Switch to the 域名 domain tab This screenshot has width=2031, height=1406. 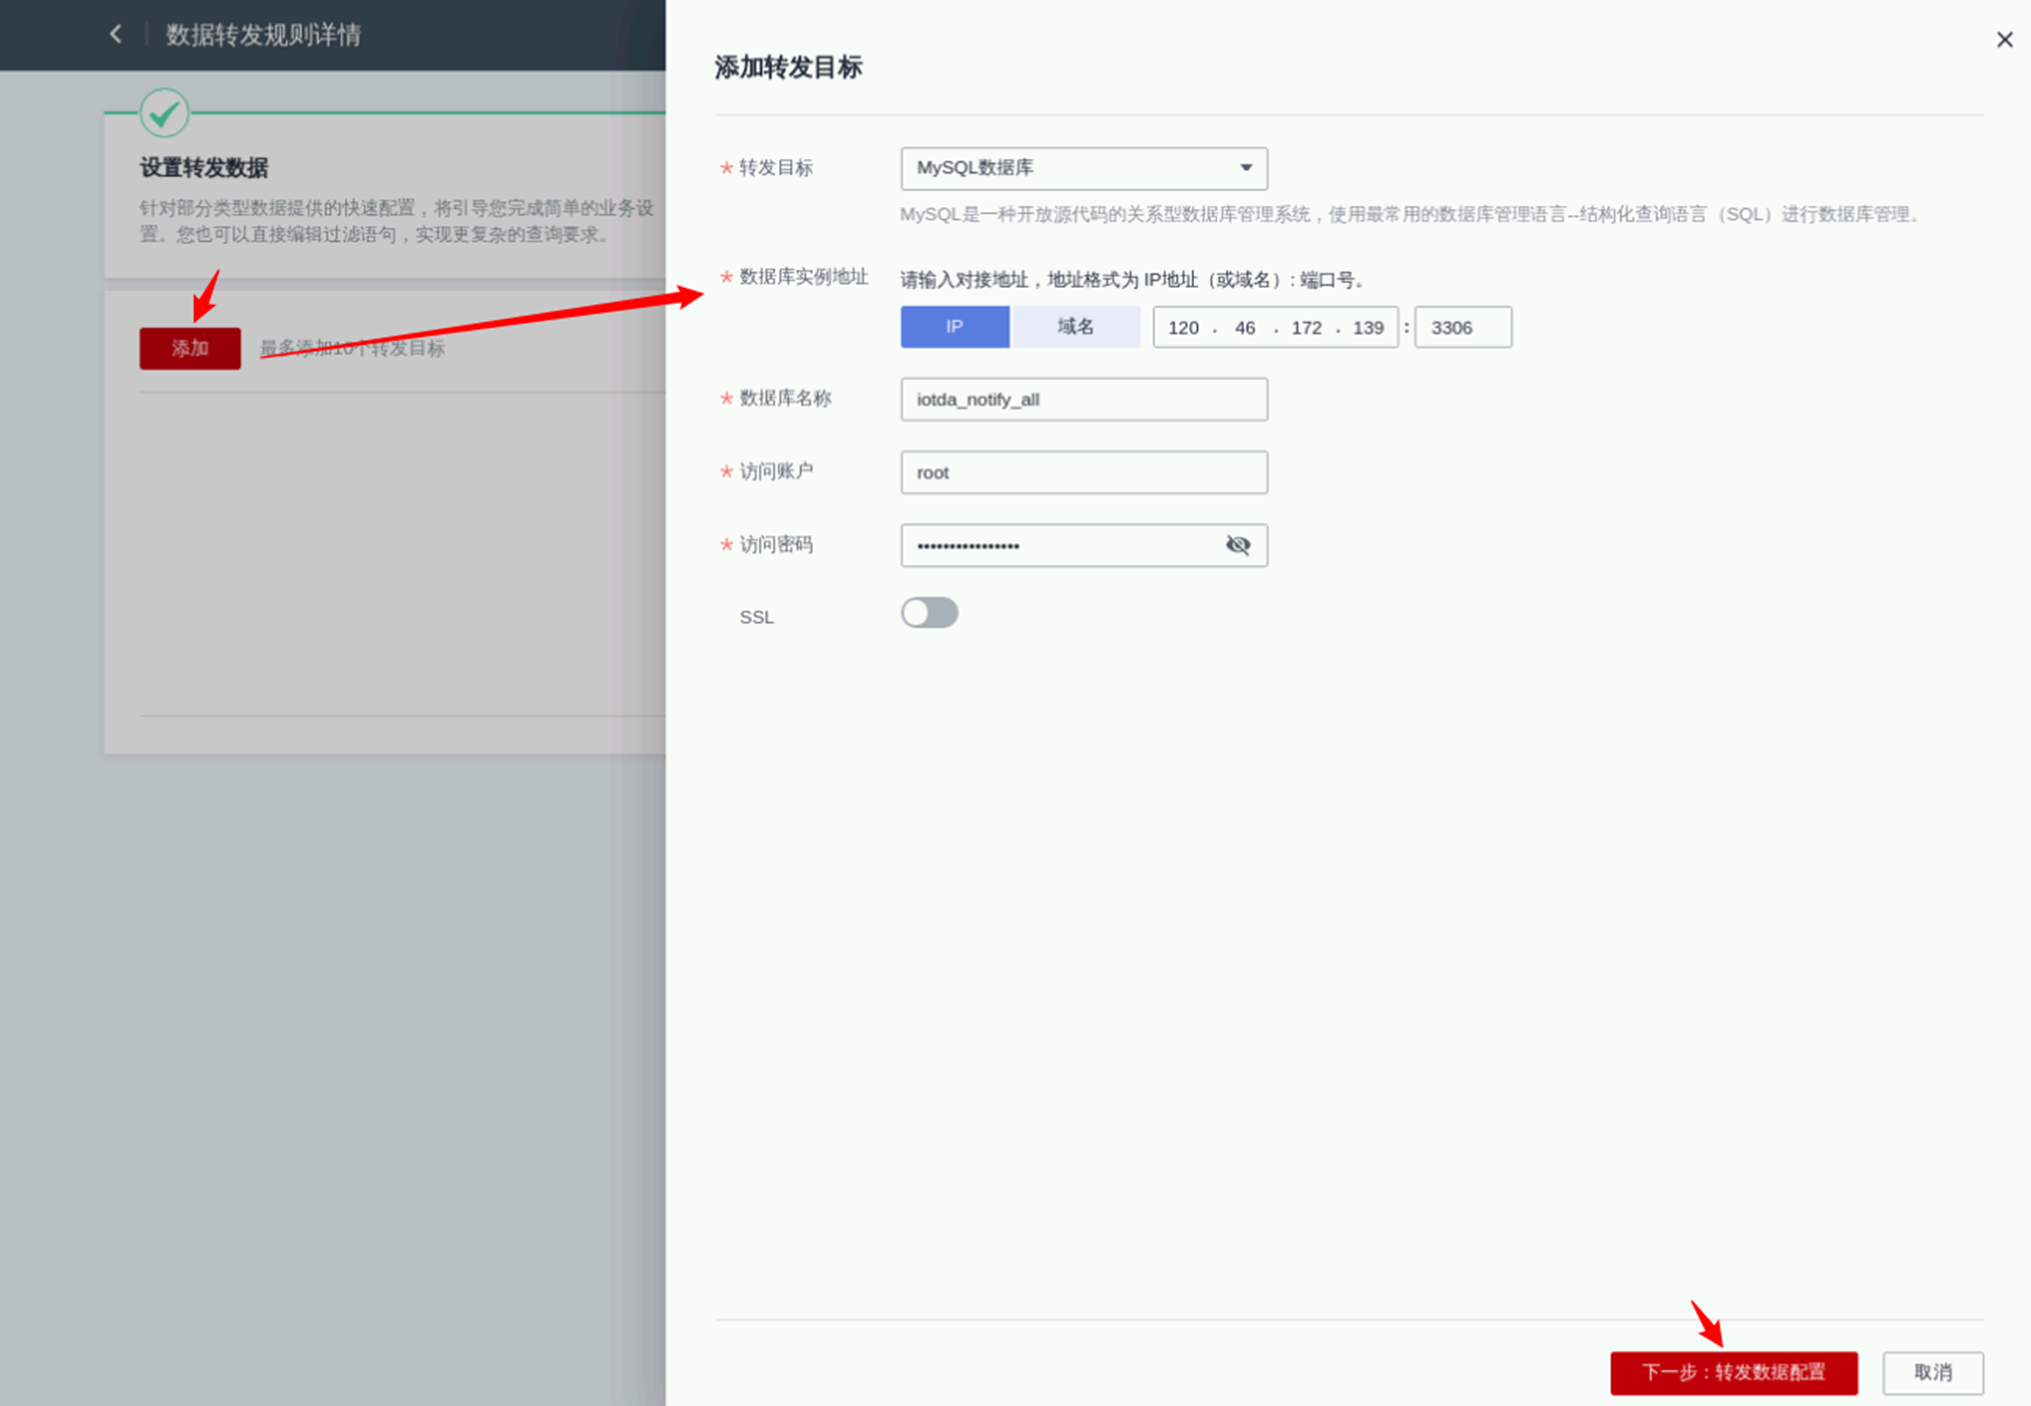click(x=1076, y=327)
